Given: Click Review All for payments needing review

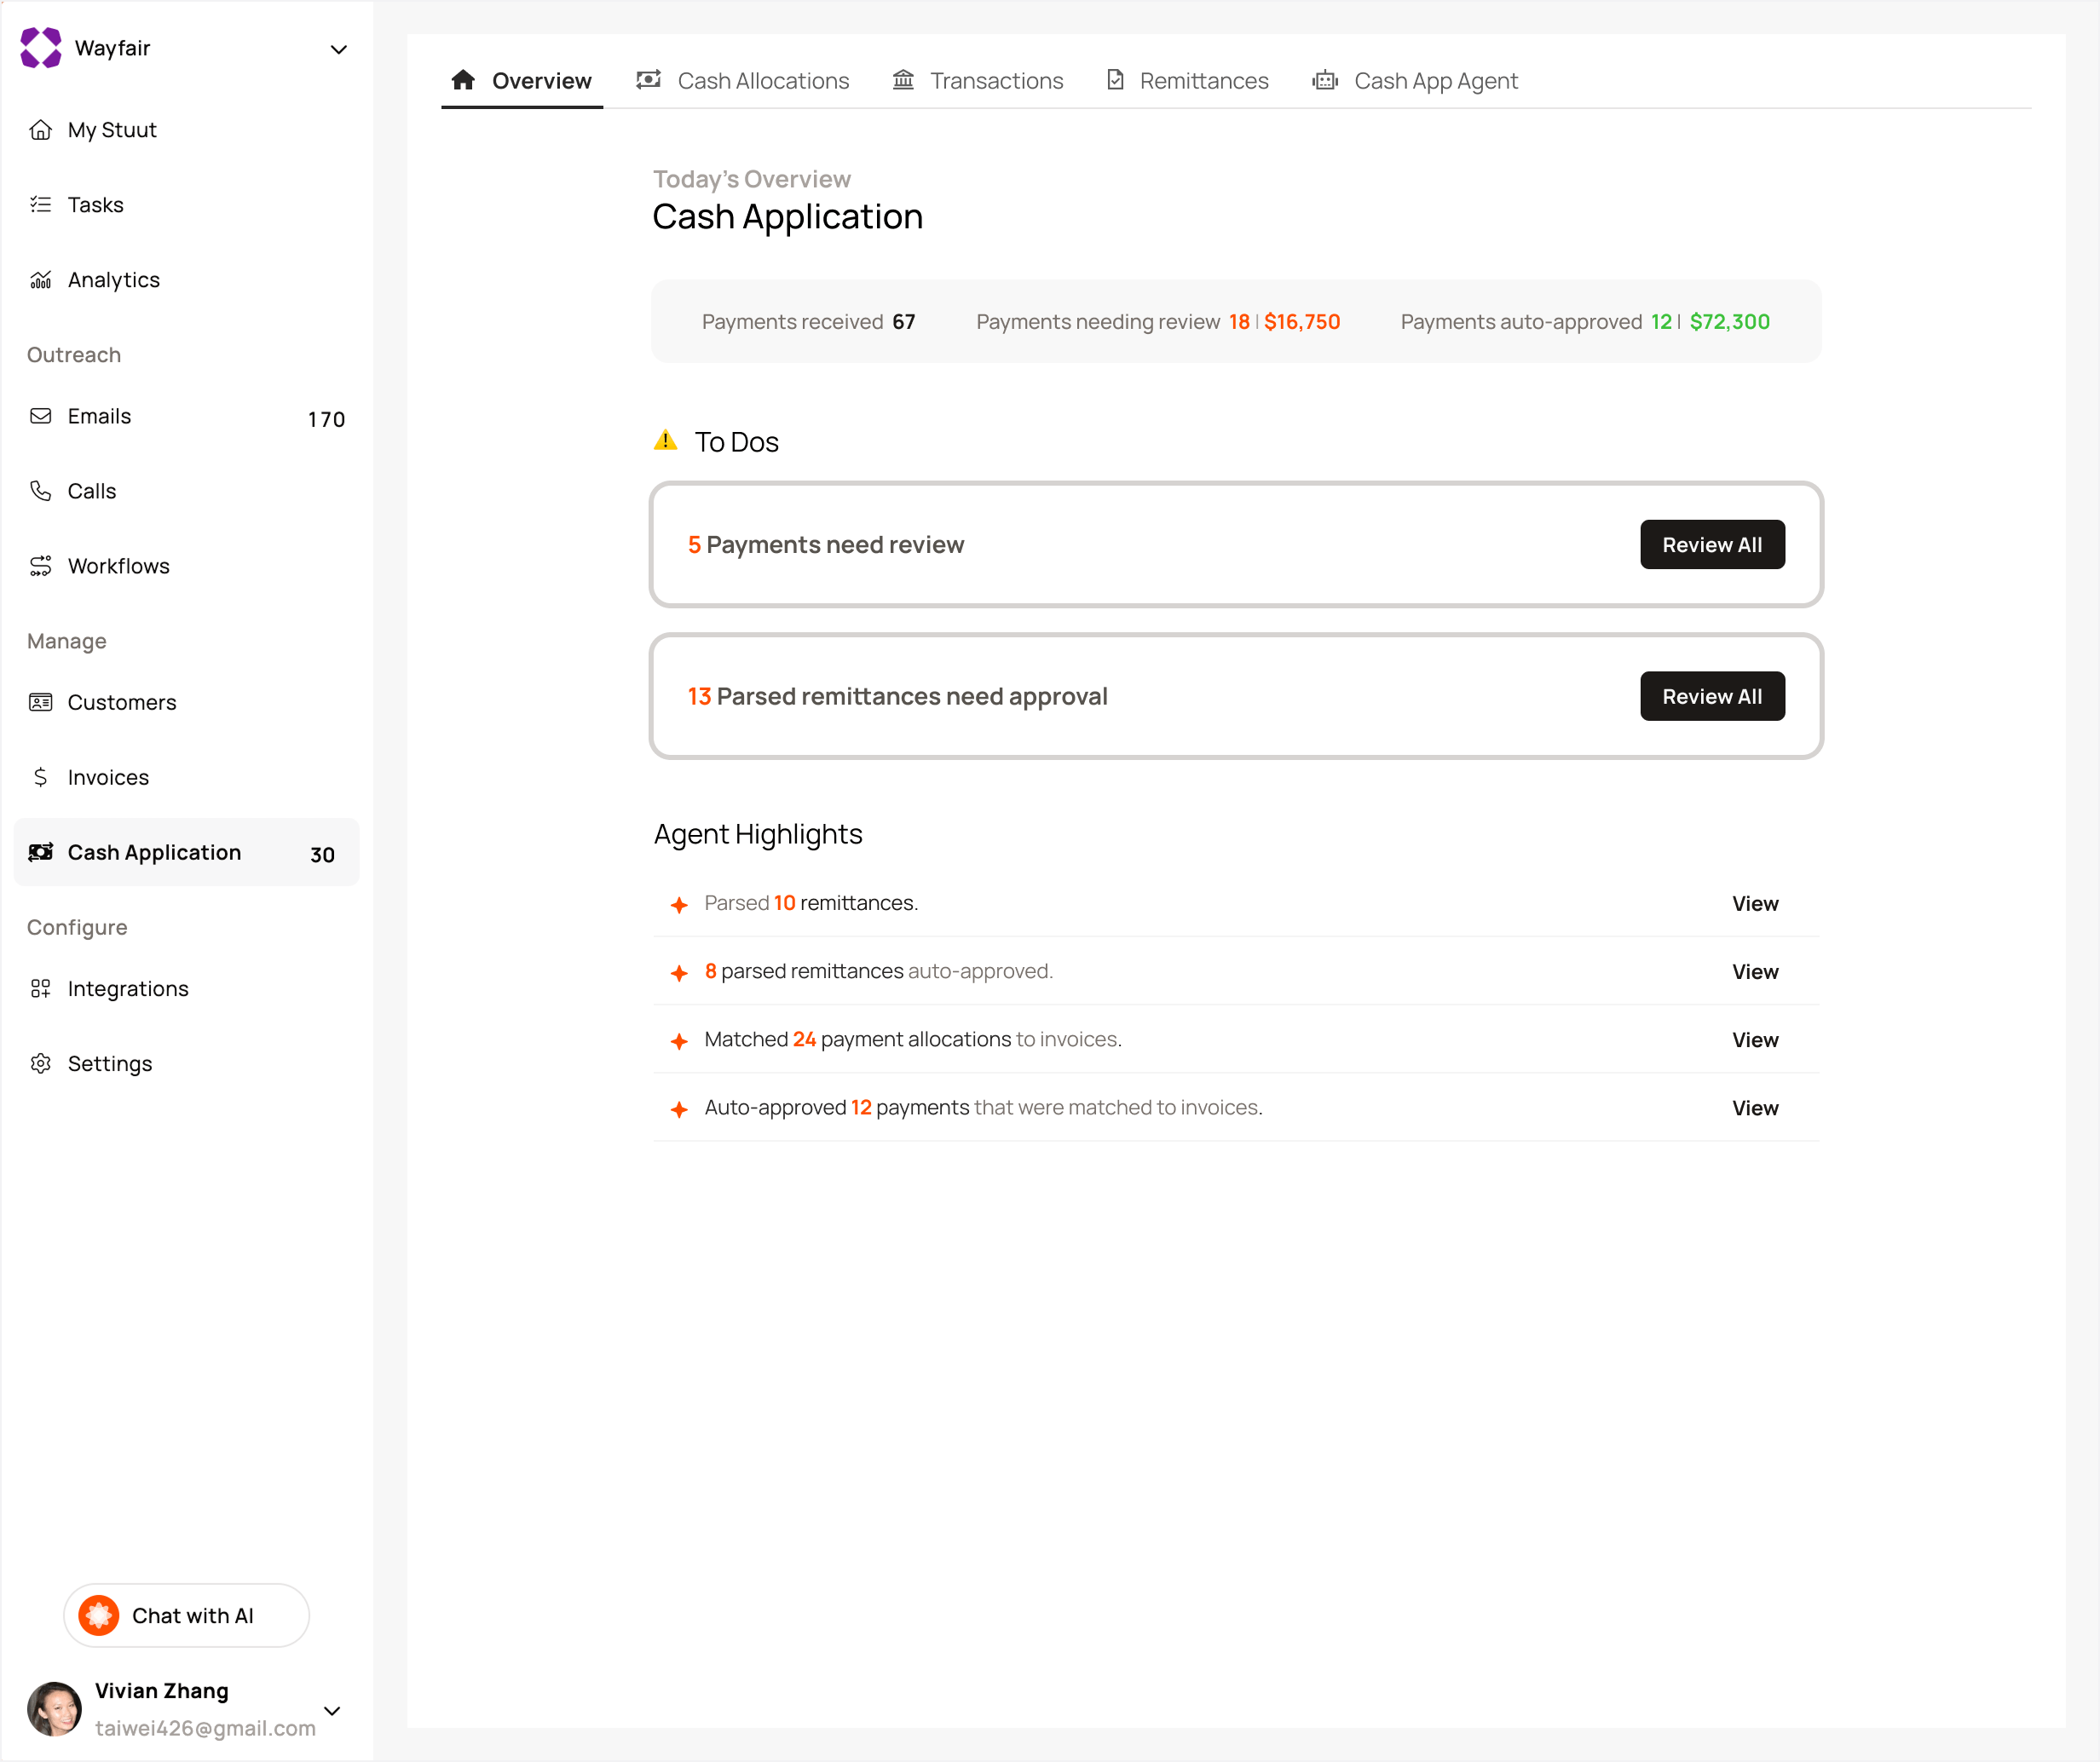Looking at the screenshot, I should point(1711,545).
